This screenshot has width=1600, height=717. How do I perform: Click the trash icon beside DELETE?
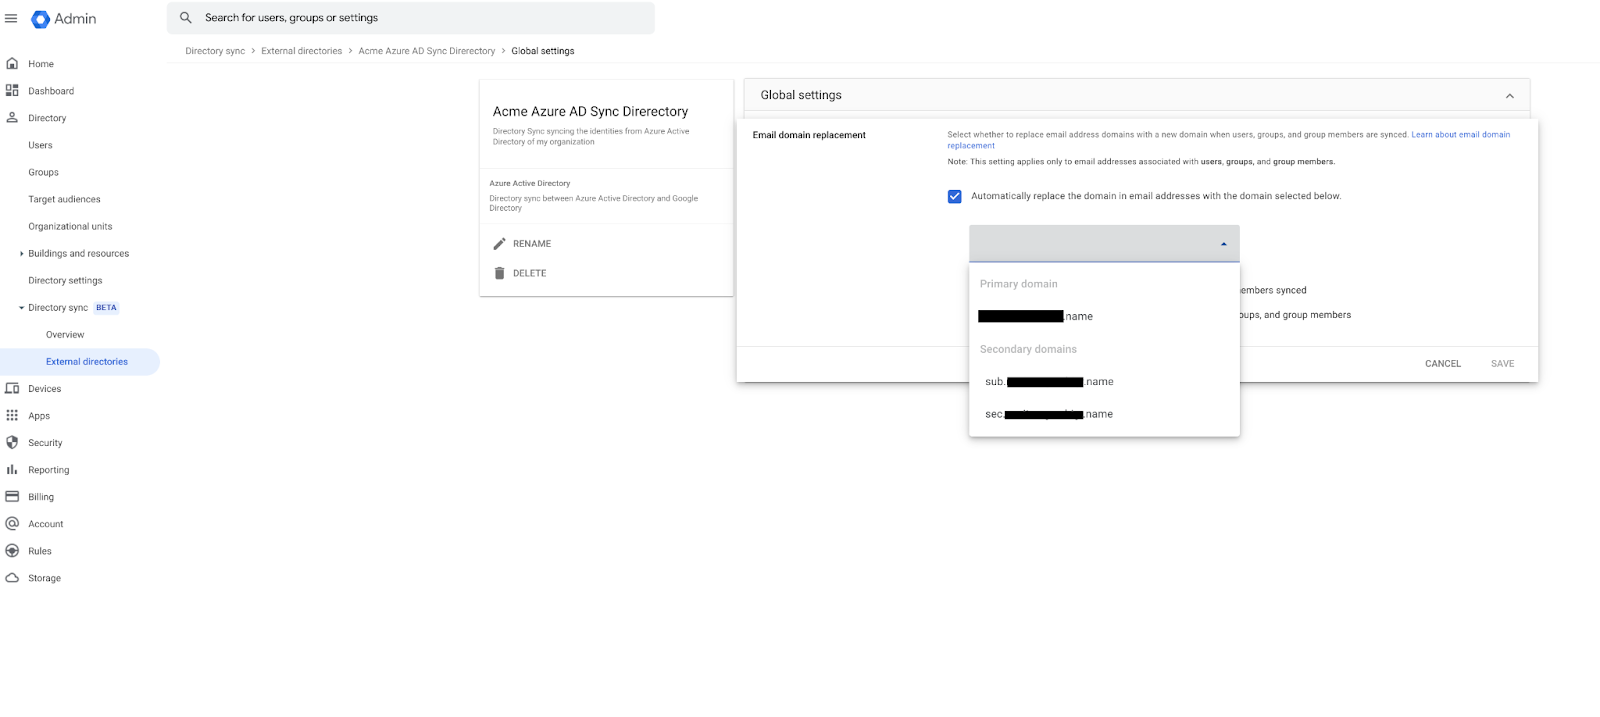click(499, 273)
